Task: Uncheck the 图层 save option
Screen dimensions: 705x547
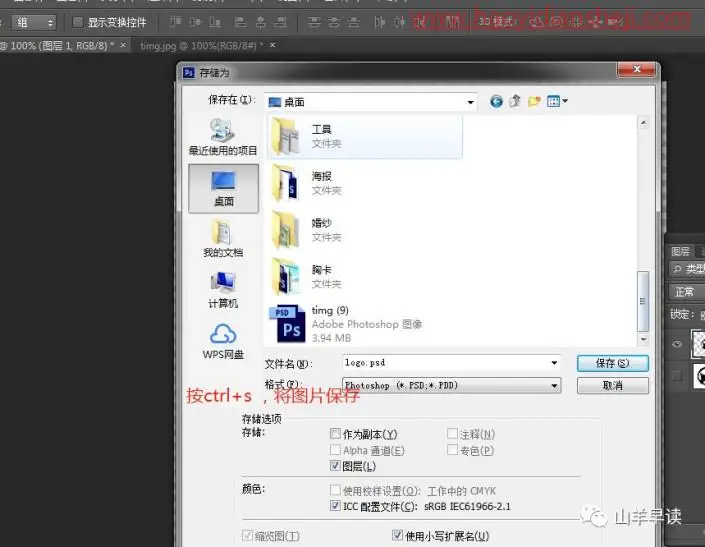Action: (x=335, y=466)
